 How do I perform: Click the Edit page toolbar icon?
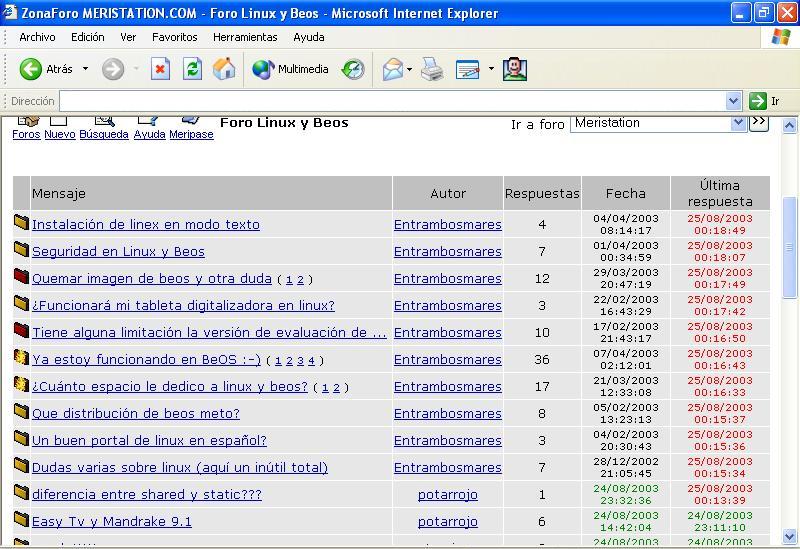[468, 69]
